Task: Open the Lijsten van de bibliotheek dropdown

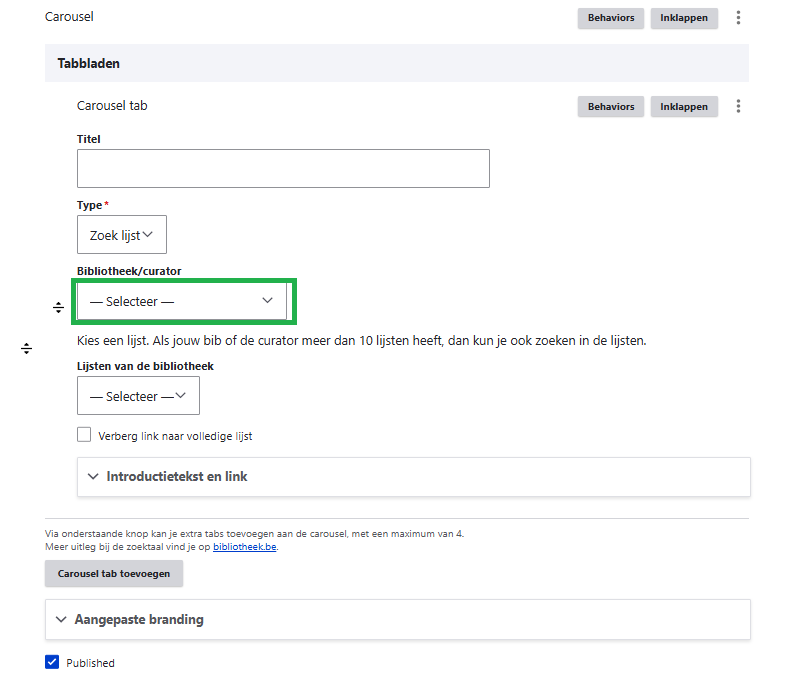Action: (138, 396)
